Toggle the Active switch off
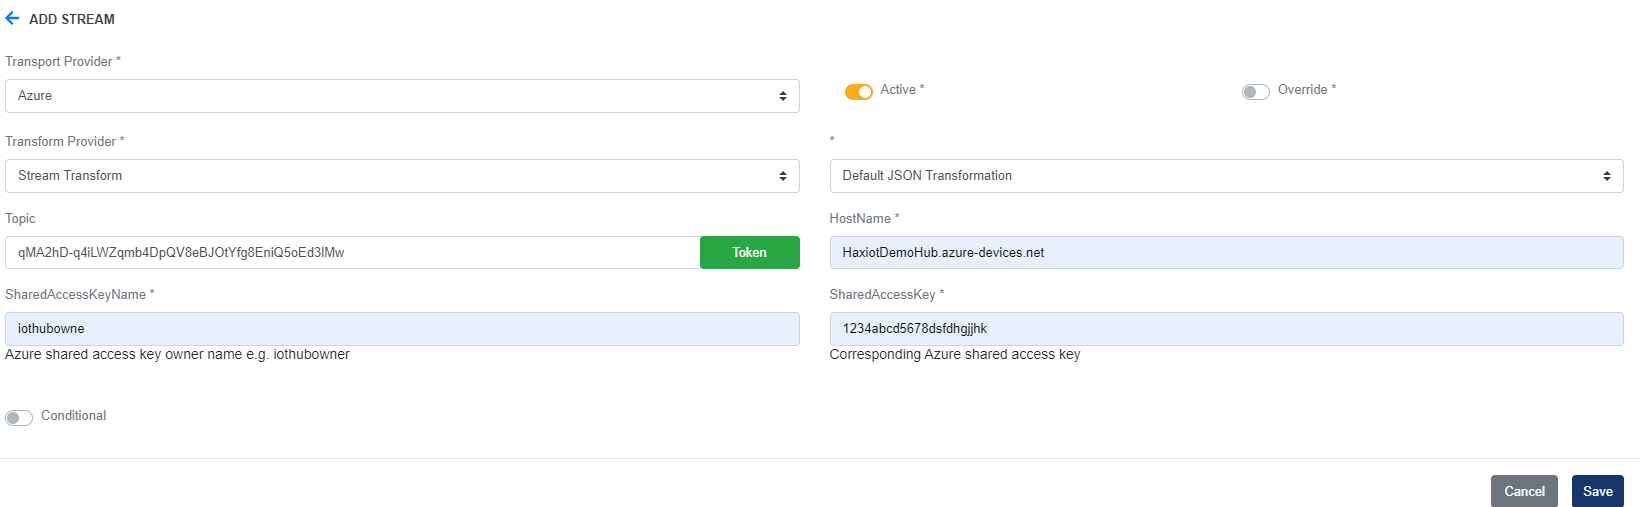The height and width of the screenshot is (507, 1640). pyautogui.click(x=859, y=91)
